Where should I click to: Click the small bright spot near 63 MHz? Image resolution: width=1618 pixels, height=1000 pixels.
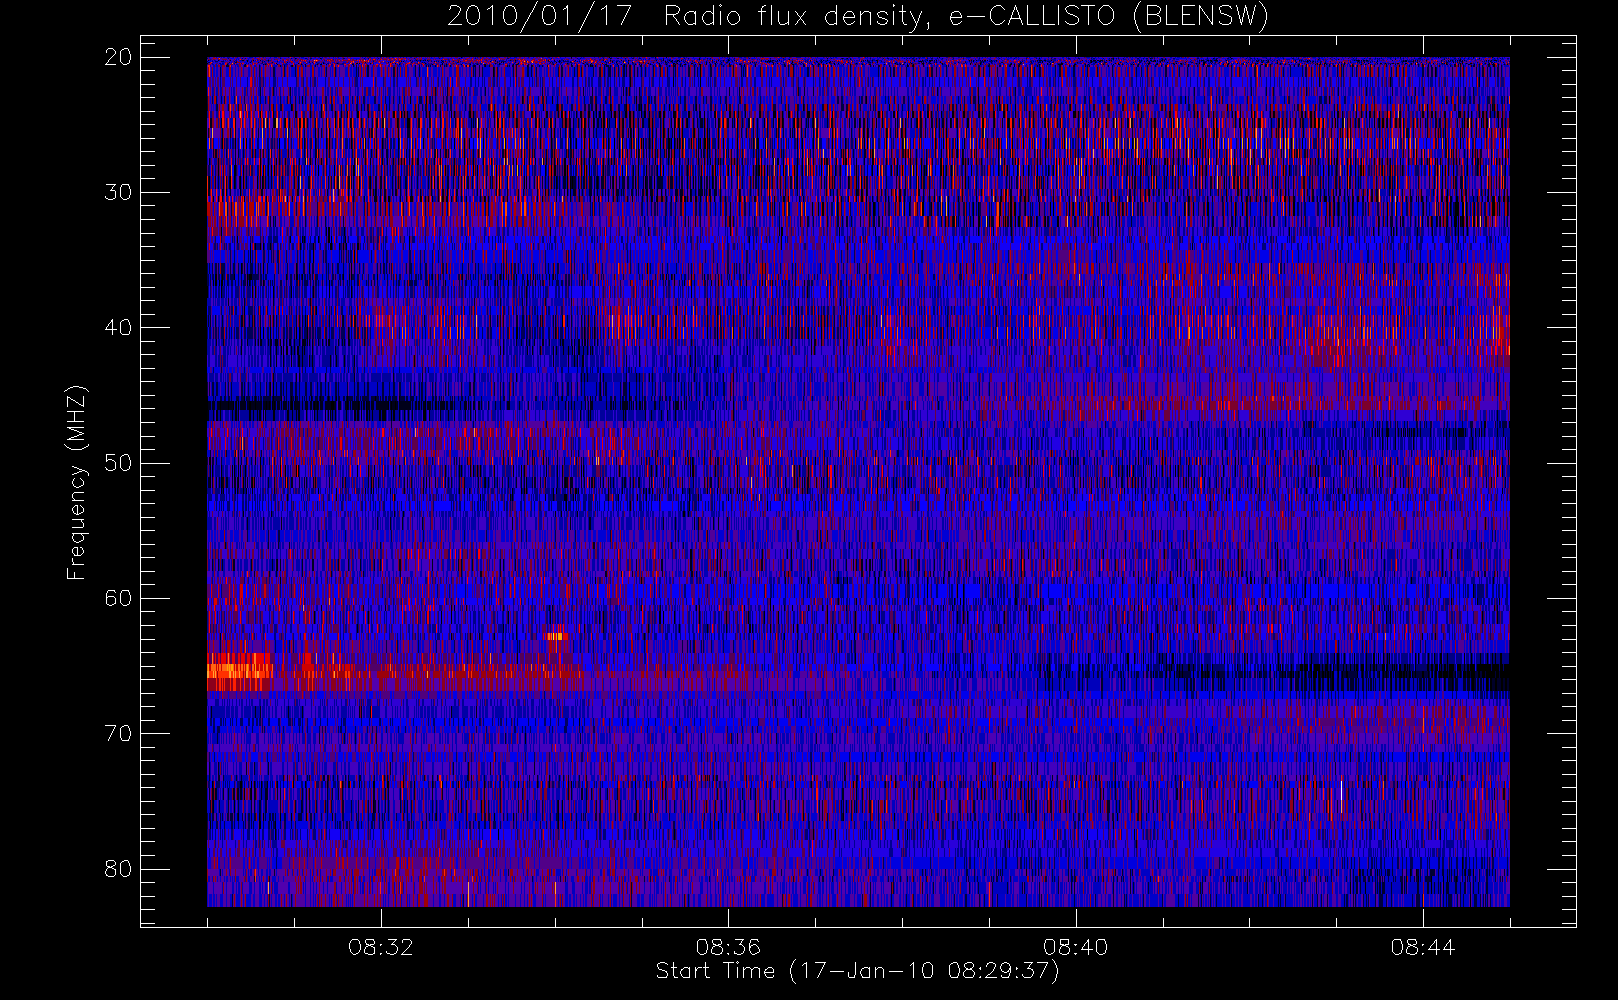pyautogui.click(x=557, y=636)
